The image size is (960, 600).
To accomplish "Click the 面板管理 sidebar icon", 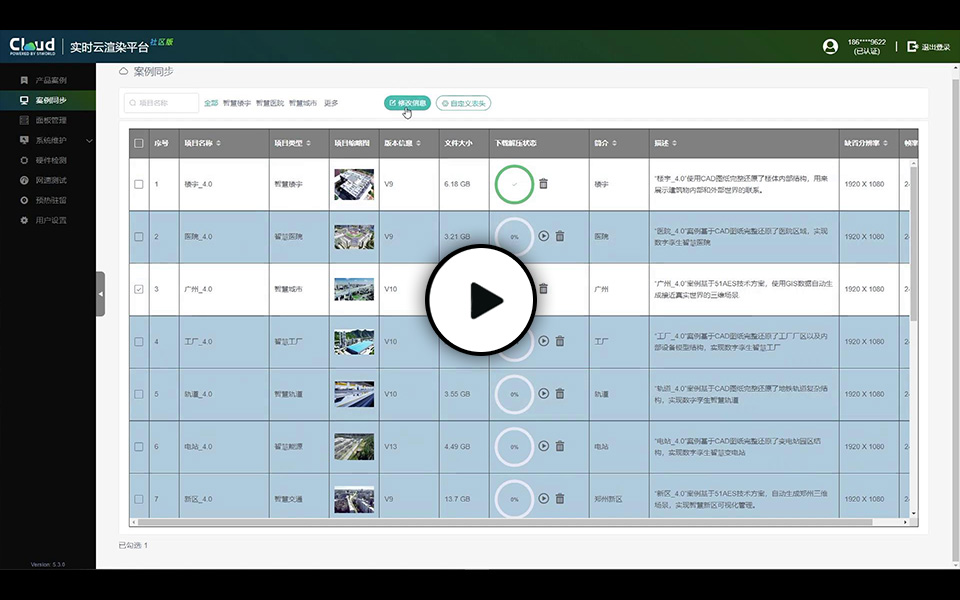I will point(24,120).
